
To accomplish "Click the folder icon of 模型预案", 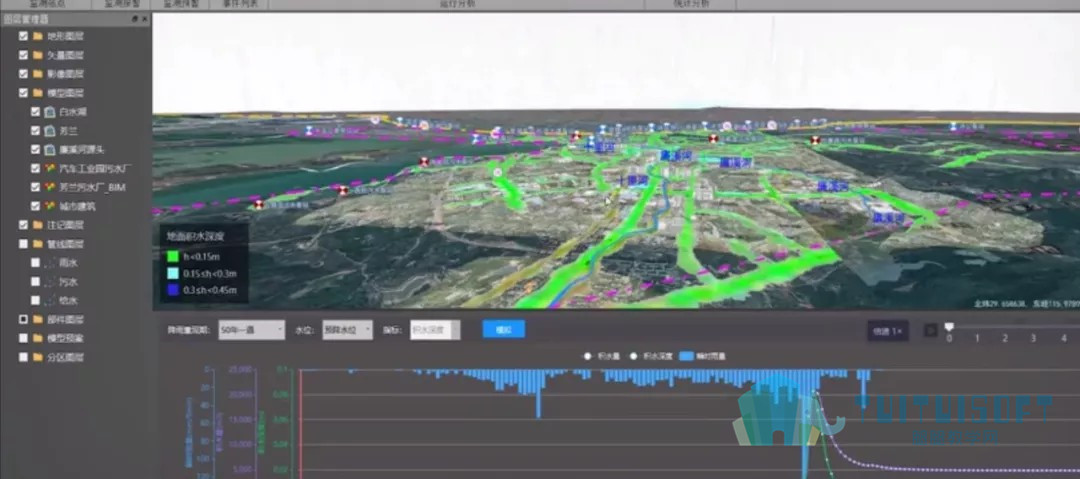I will click(x=38, y=338).
